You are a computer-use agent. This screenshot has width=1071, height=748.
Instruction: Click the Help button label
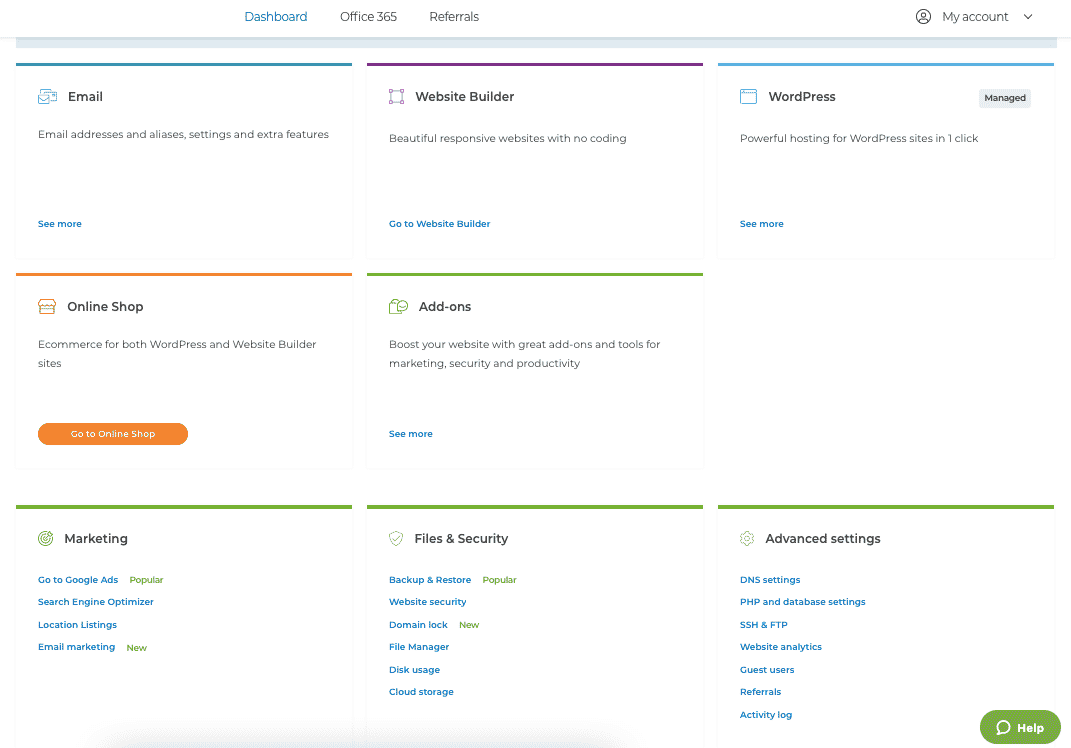tap(1030, 728)
